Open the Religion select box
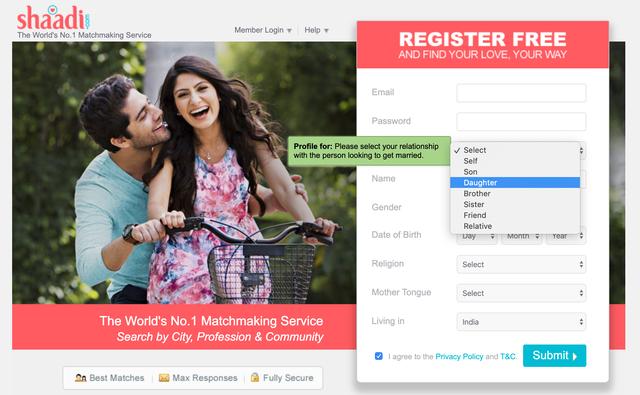640x395 pixels. (521, 264)
